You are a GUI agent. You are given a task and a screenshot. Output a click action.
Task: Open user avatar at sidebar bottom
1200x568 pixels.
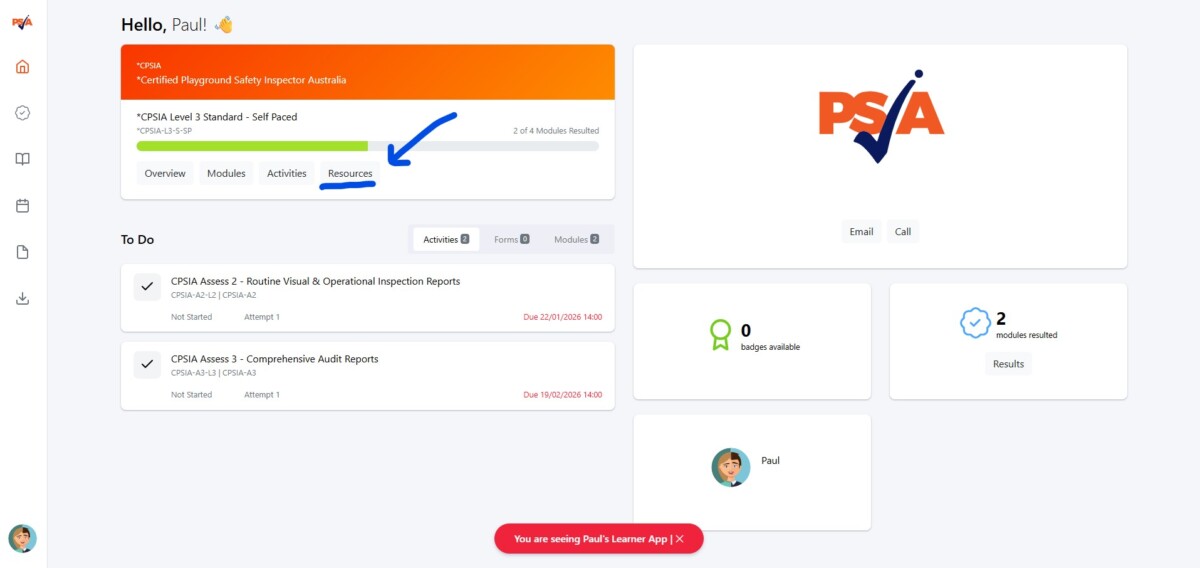coord(22,538)
